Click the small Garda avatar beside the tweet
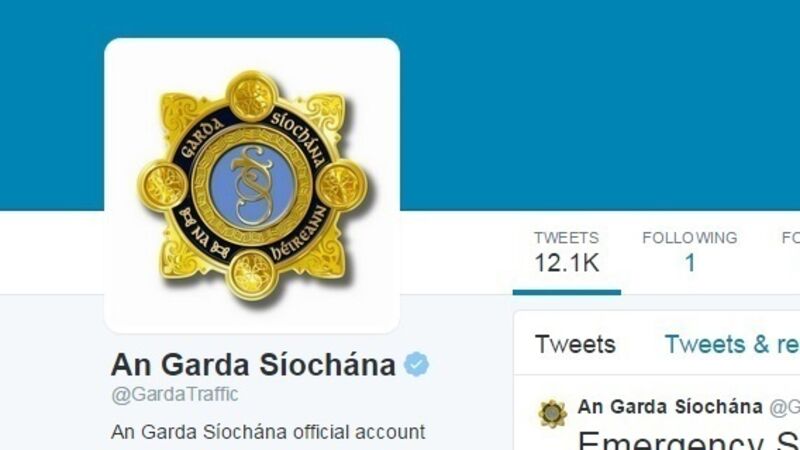This screenshot has height=450, width=800. (x=553, y=413)
